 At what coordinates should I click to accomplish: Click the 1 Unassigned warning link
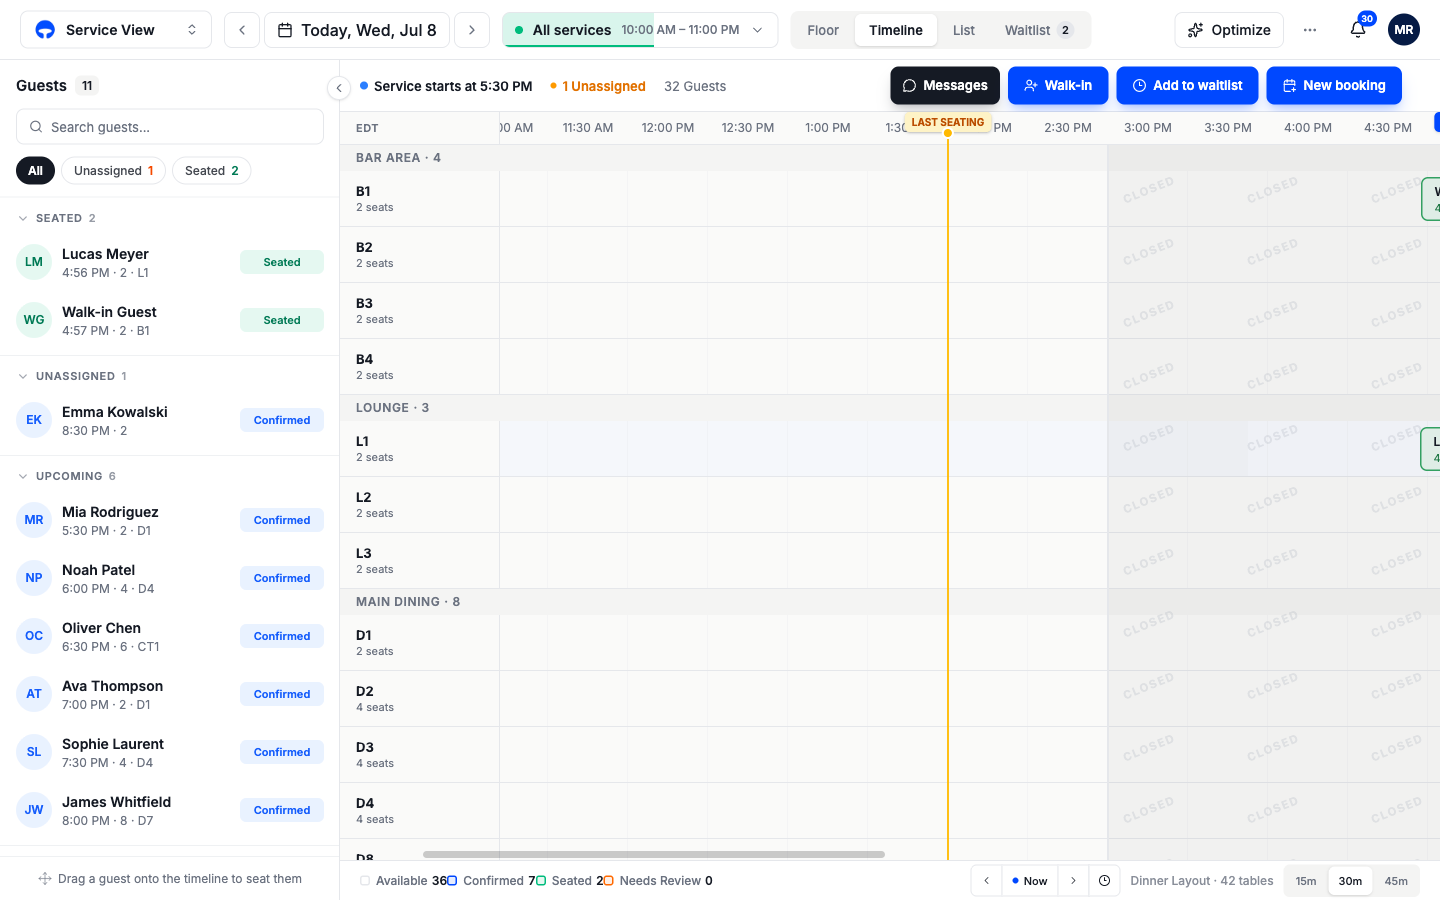[x=598, y=86]
